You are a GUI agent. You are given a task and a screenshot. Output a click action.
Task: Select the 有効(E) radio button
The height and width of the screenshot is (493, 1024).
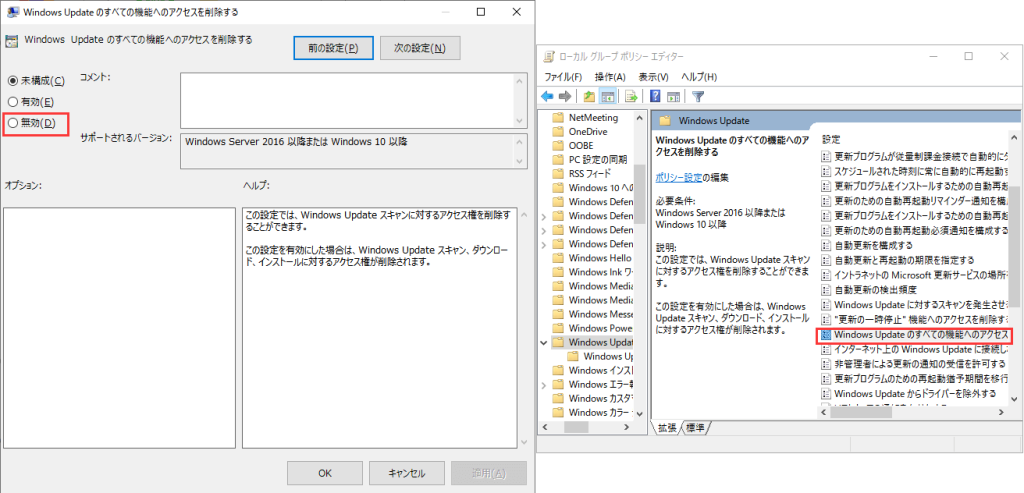point(12,102)
